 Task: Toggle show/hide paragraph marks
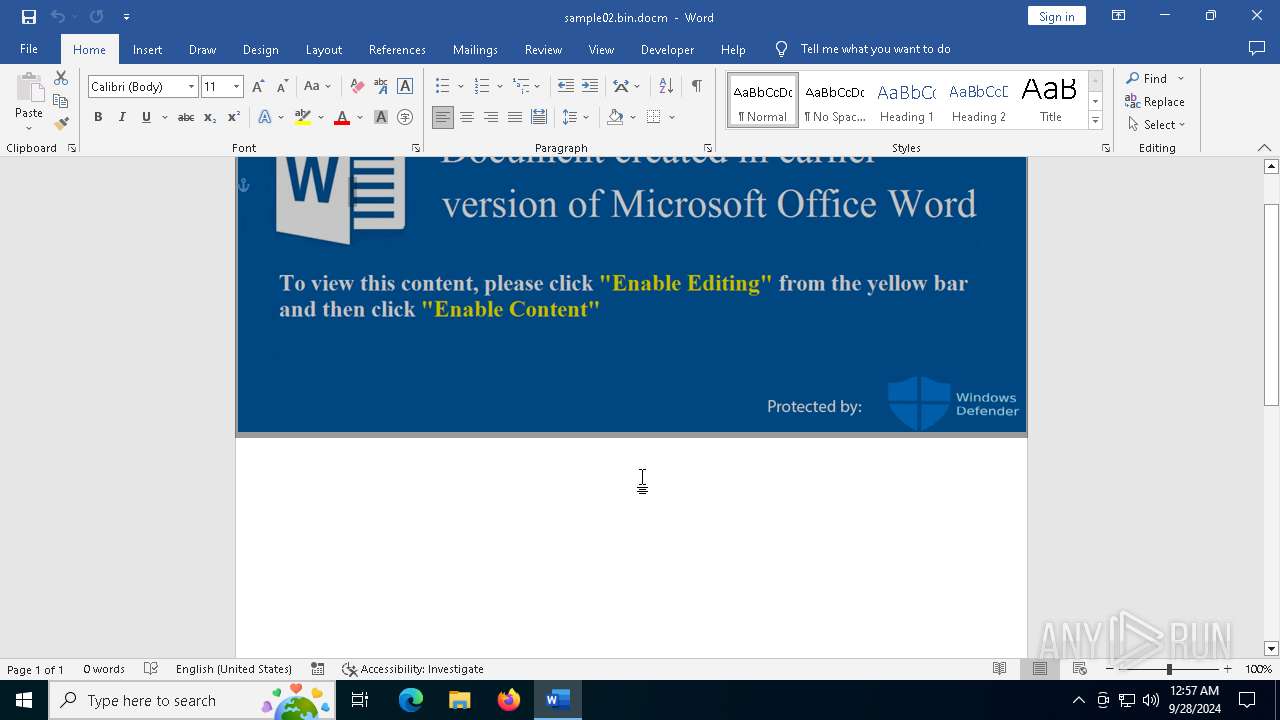697,86
